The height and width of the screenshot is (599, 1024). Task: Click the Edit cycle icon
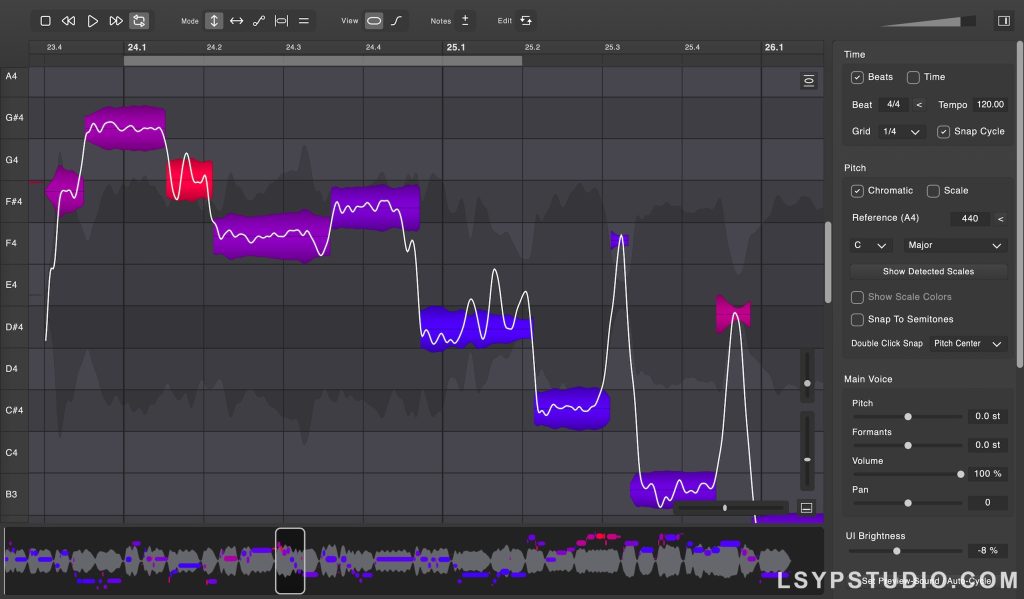tap(526, 20)
